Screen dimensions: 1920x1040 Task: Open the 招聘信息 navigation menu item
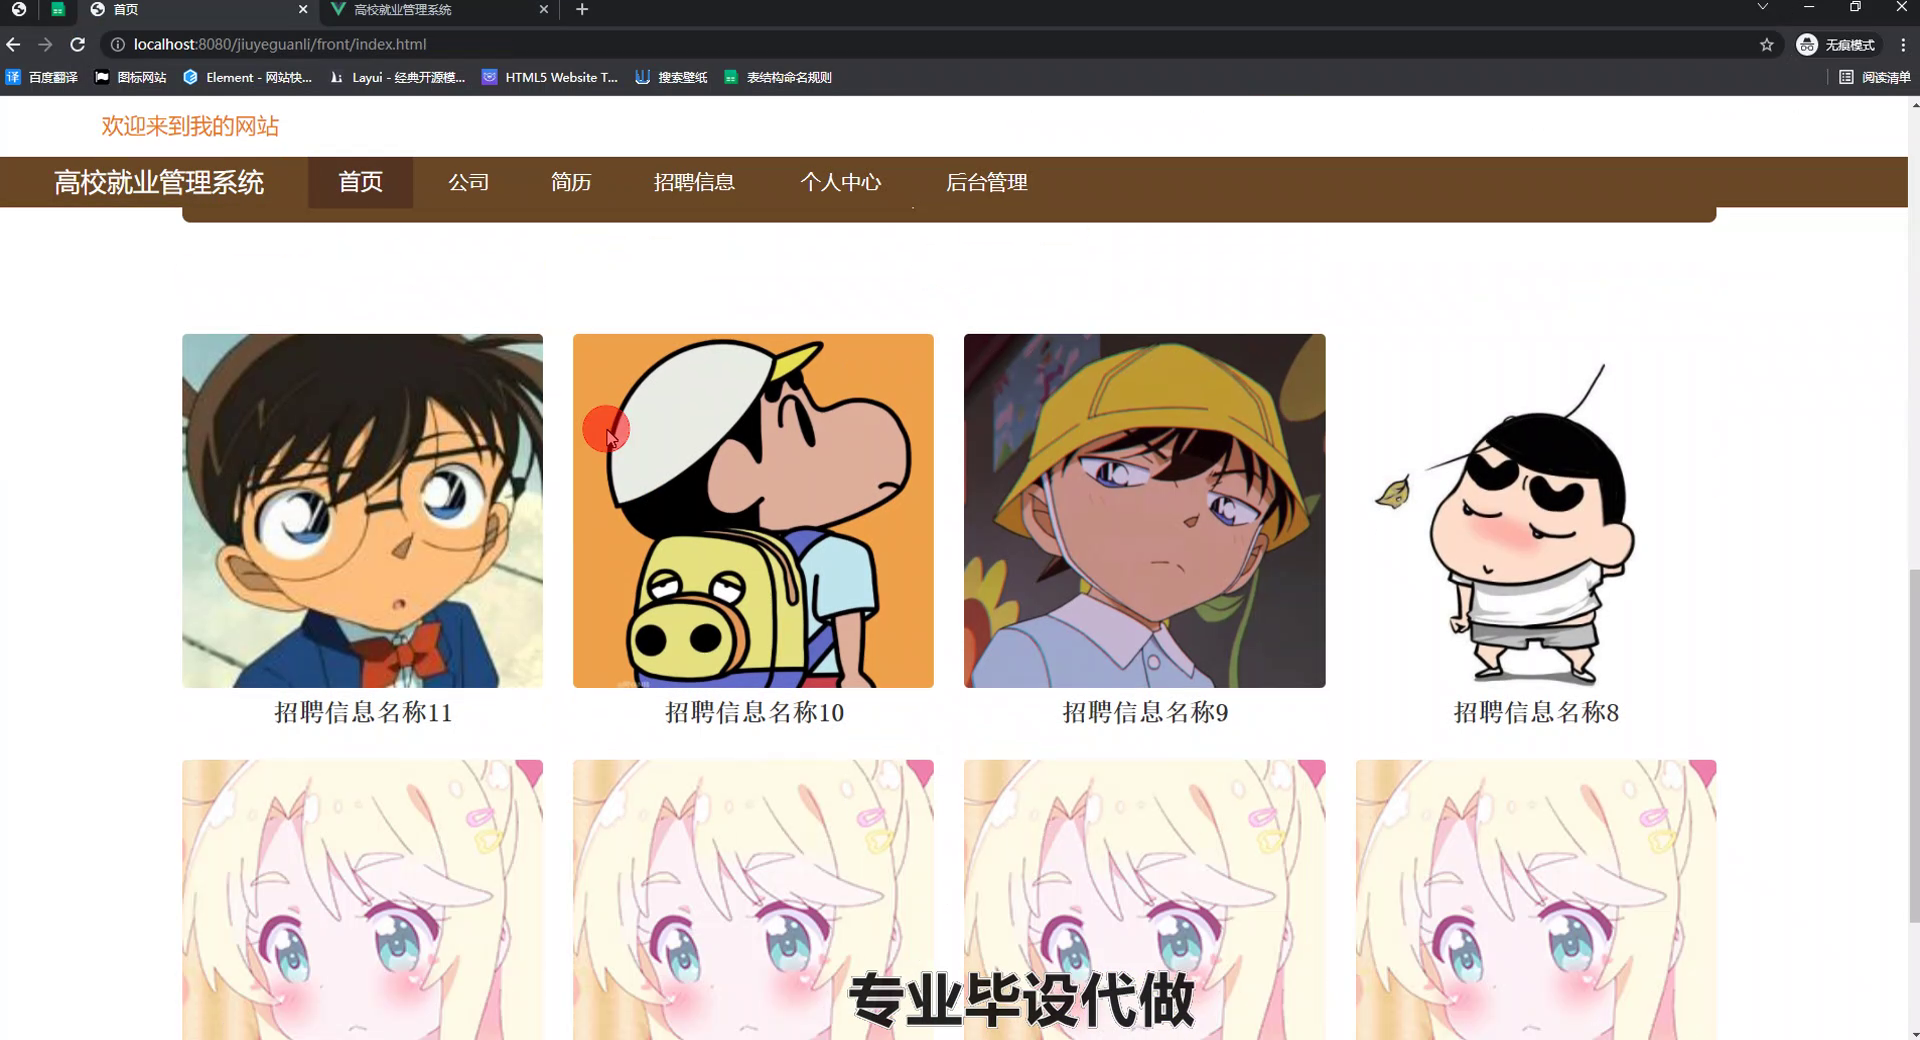(x=694, y=182)
